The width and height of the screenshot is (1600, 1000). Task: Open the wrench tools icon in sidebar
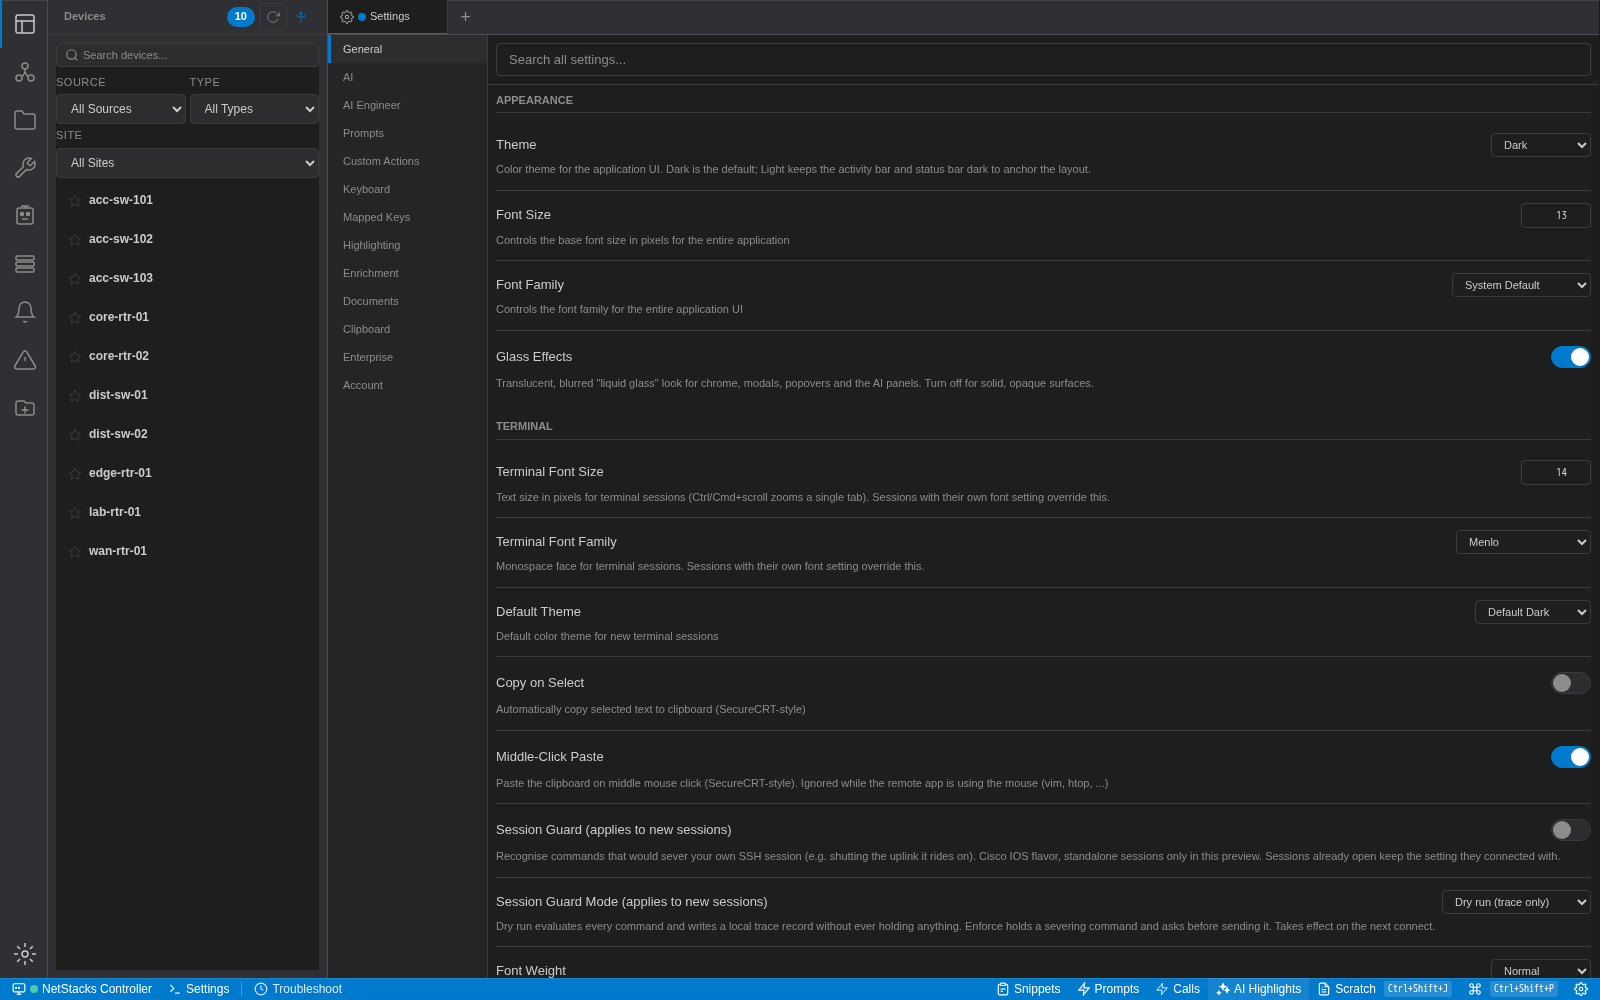coord(25,168)
